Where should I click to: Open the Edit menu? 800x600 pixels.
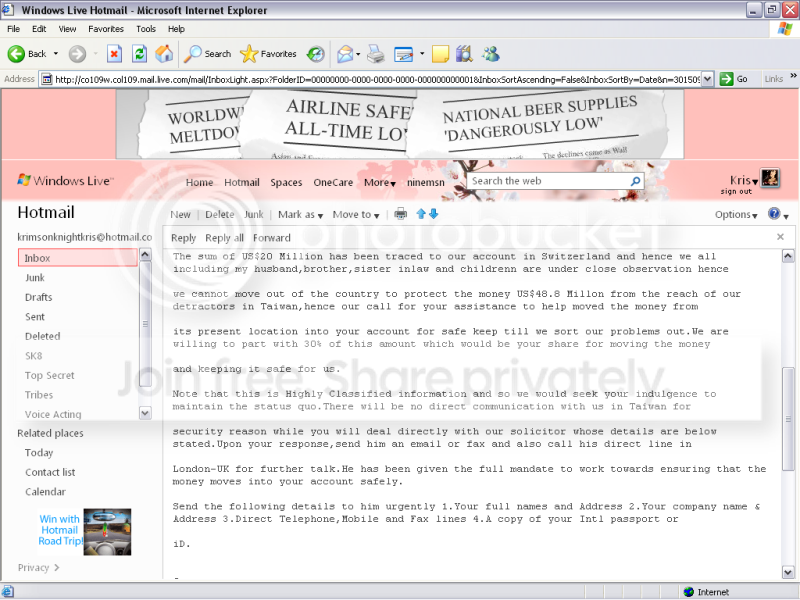(x=39, y=29)
